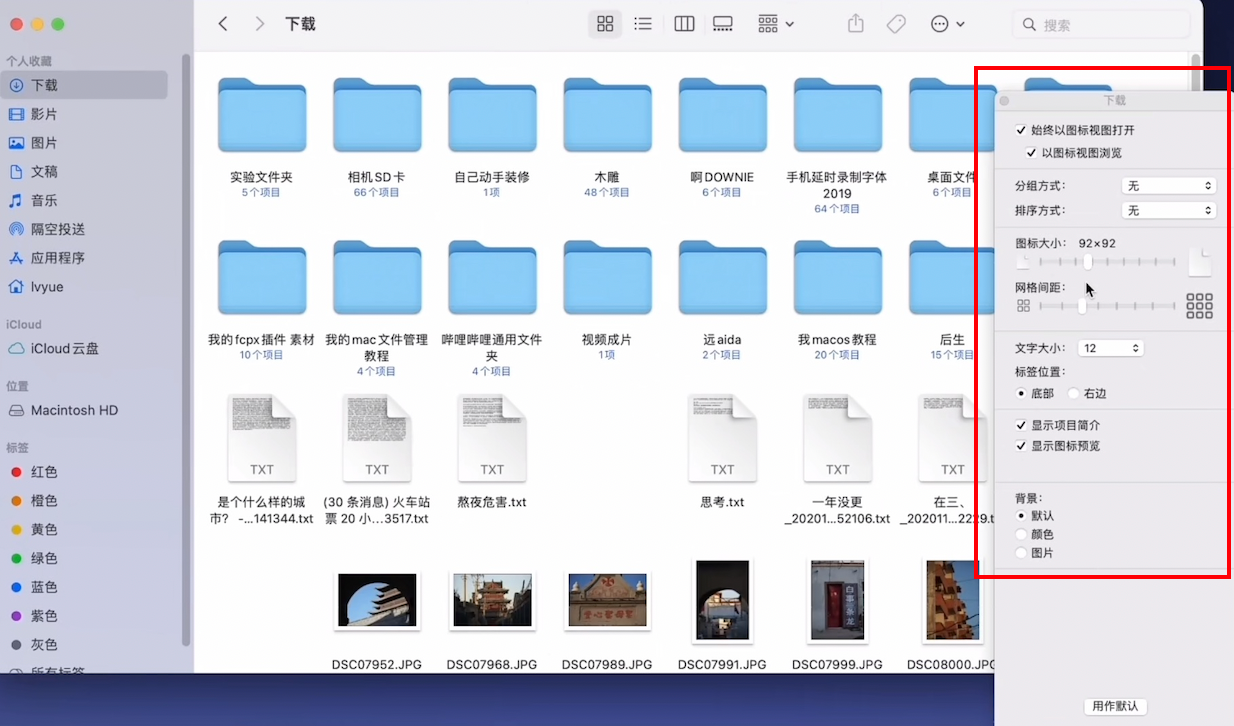1234x726 pixels.
Task: Disable the 显示图标预览 checkbox
Action: click(1021, 446)
